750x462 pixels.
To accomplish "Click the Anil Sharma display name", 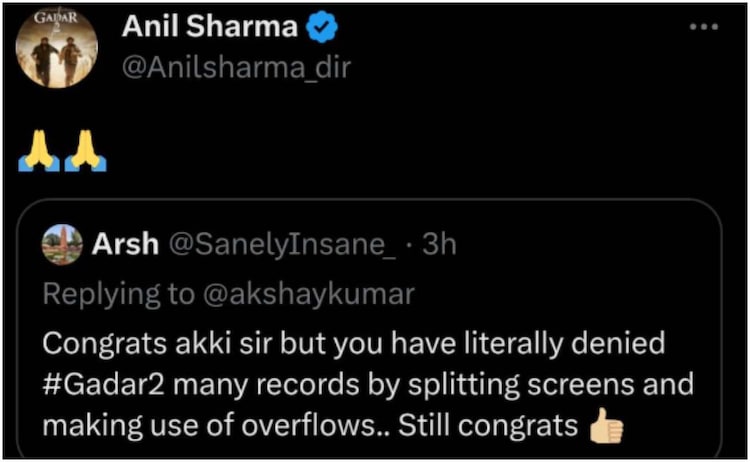I will 208,28.
